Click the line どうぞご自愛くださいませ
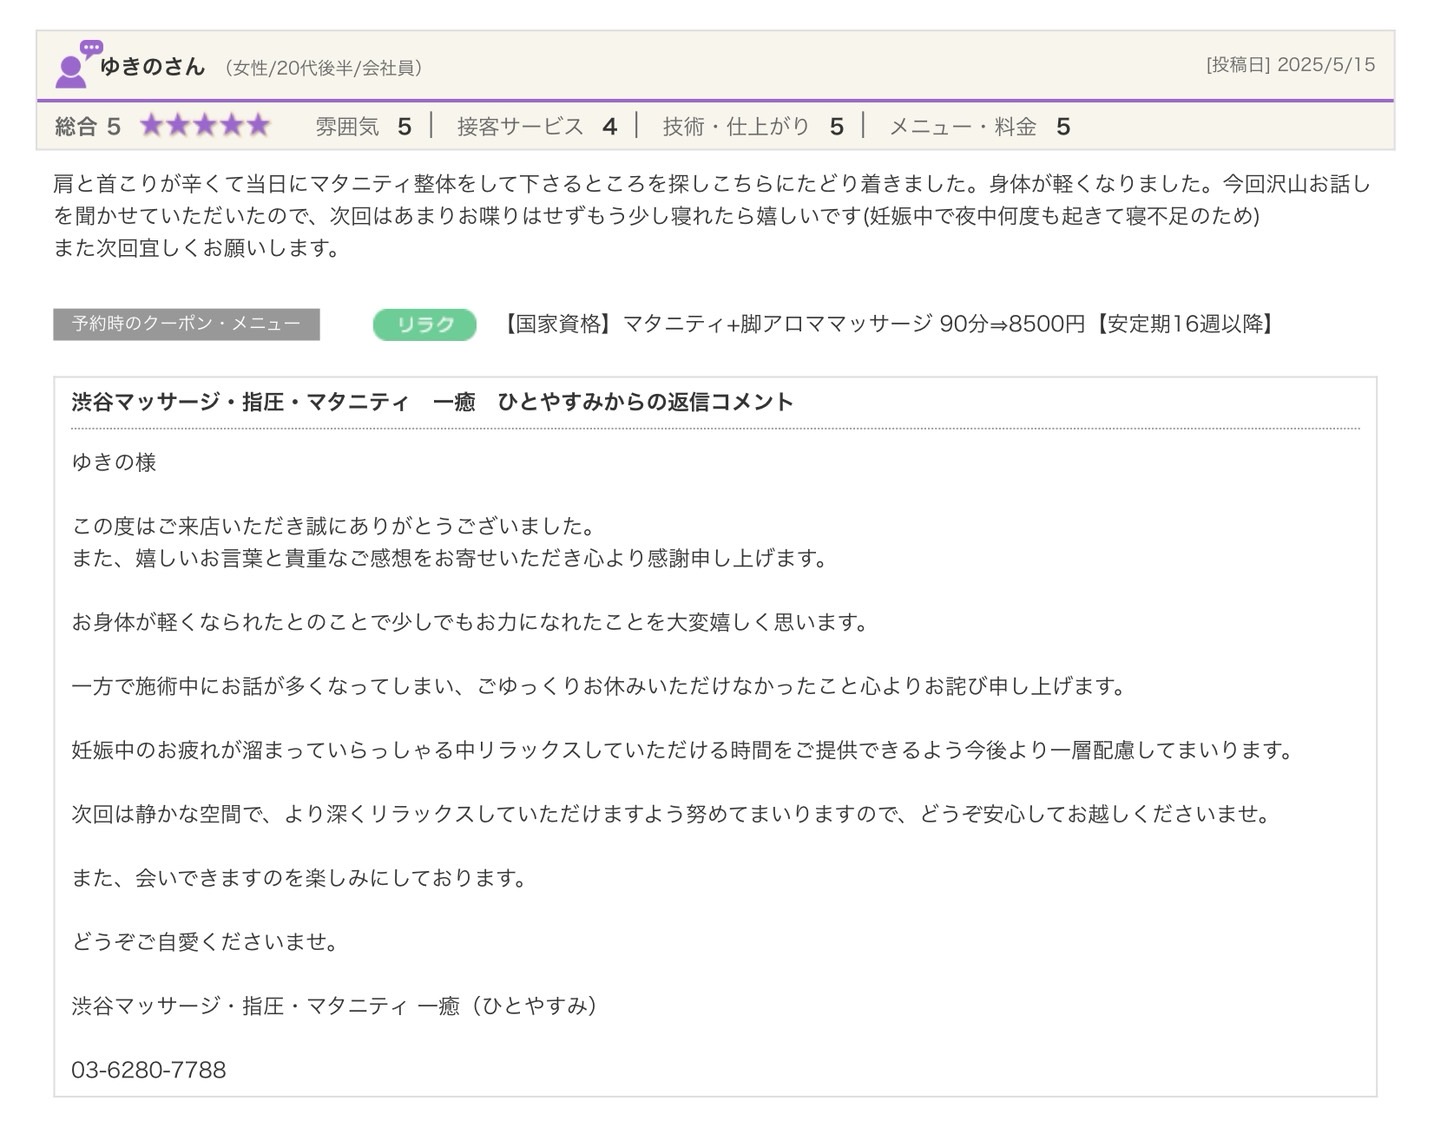Viewport: 1434px width, 1140px height. (206, 942)
